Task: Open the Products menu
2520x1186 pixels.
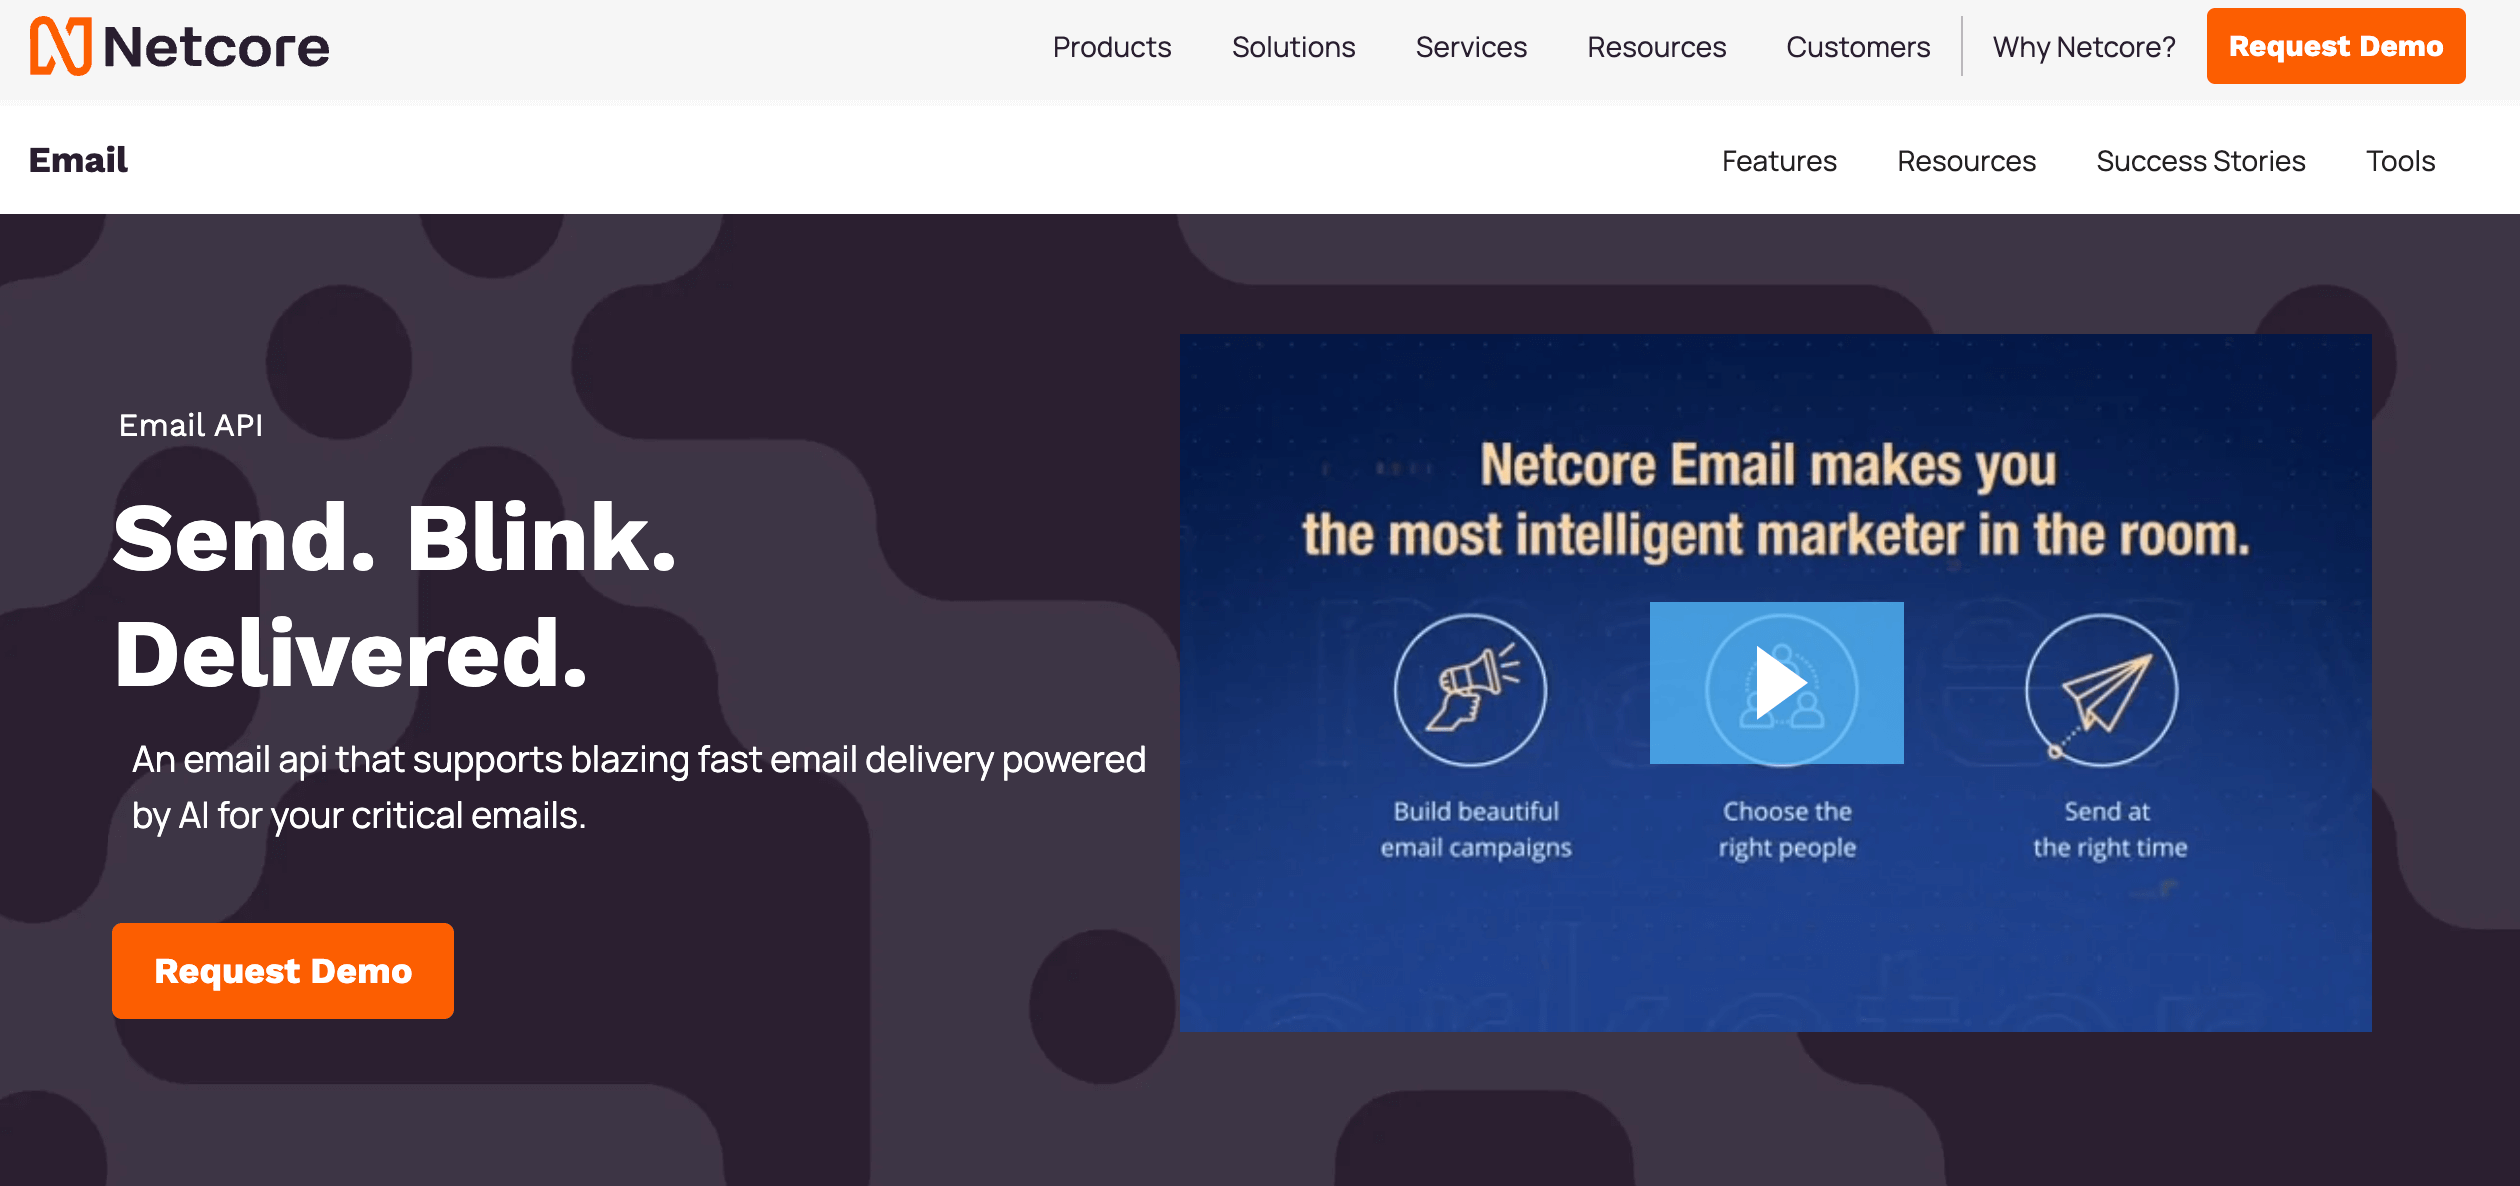Action: (1111, 47)
